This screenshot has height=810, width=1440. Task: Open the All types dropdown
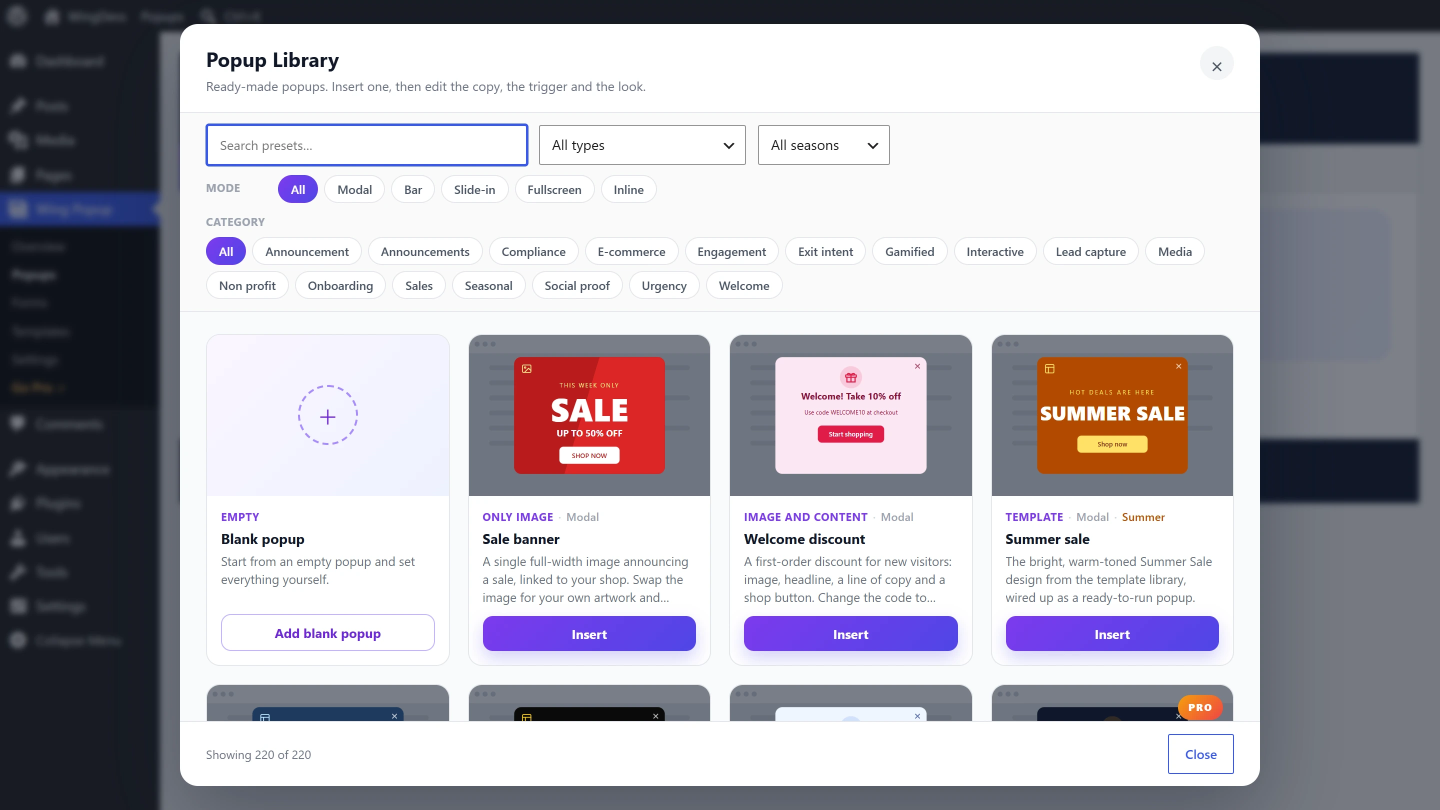(642, 145)
